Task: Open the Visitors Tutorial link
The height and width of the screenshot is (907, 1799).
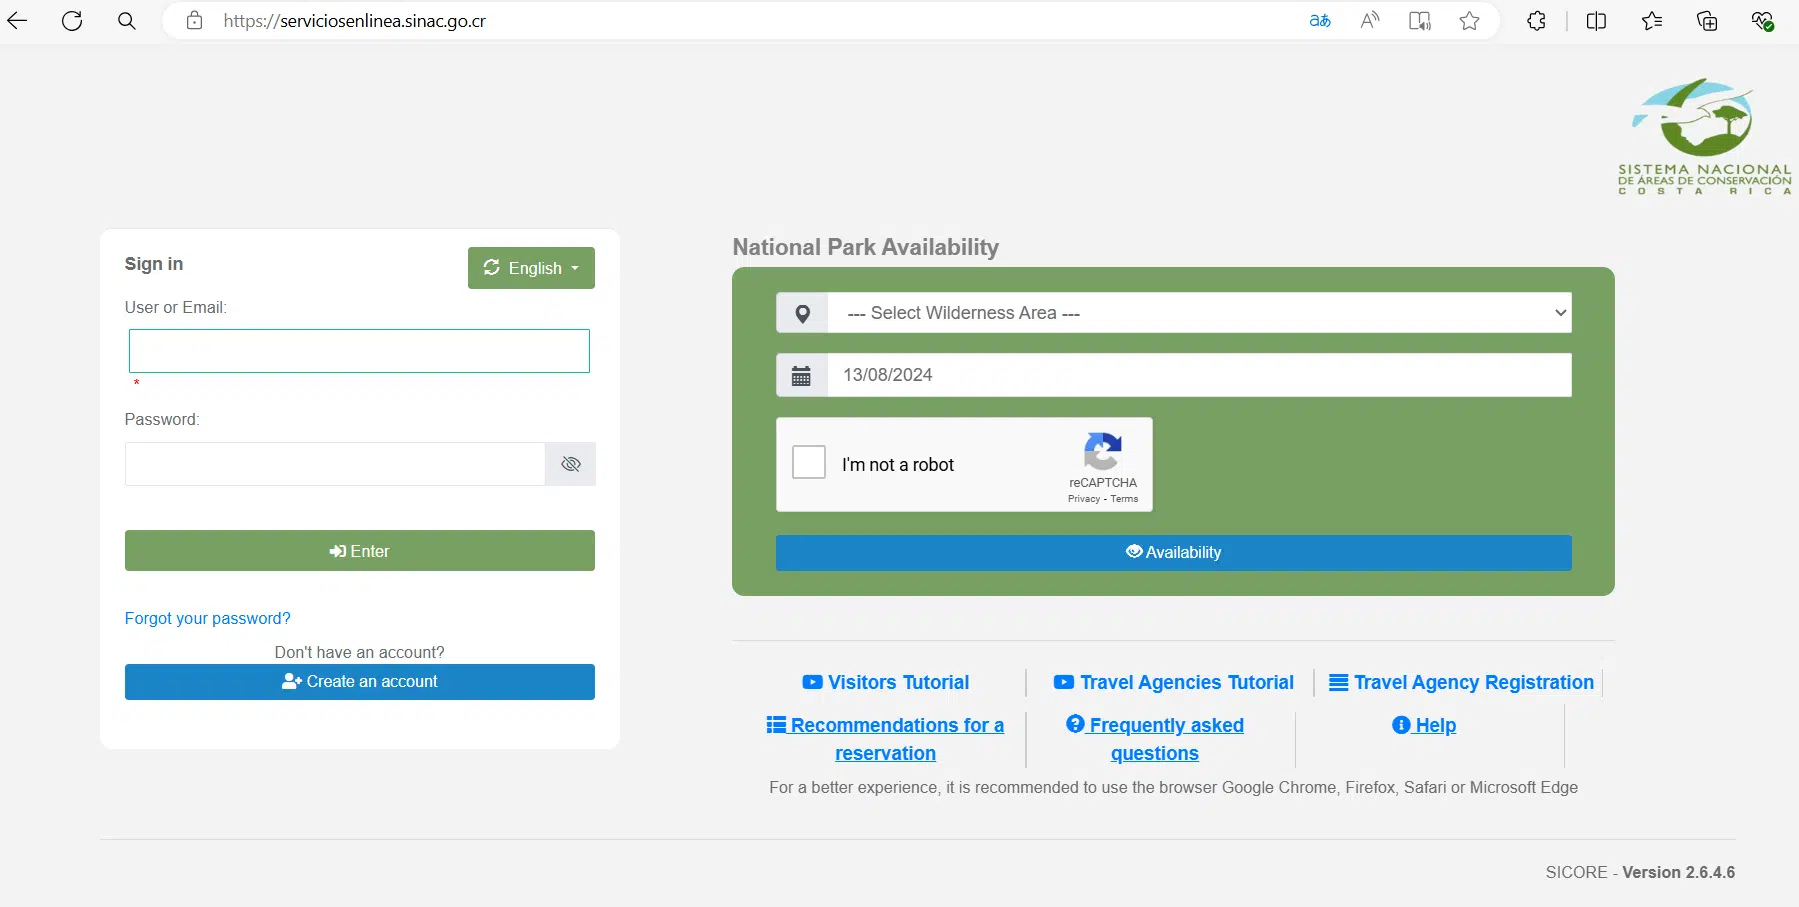Action: [886, 683]
